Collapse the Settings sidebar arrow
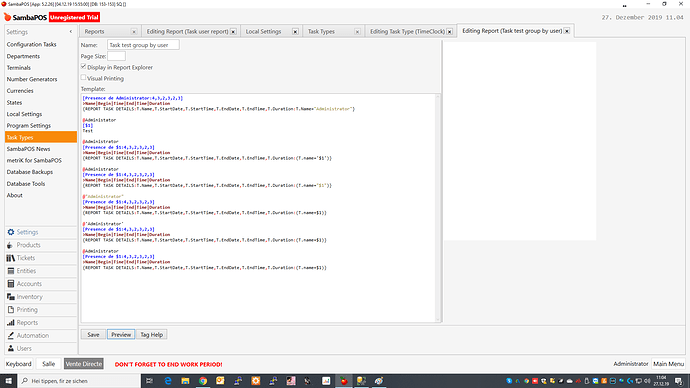Viewport: 690px width, 388px height. pyautogui.click(x=71, y=32)
